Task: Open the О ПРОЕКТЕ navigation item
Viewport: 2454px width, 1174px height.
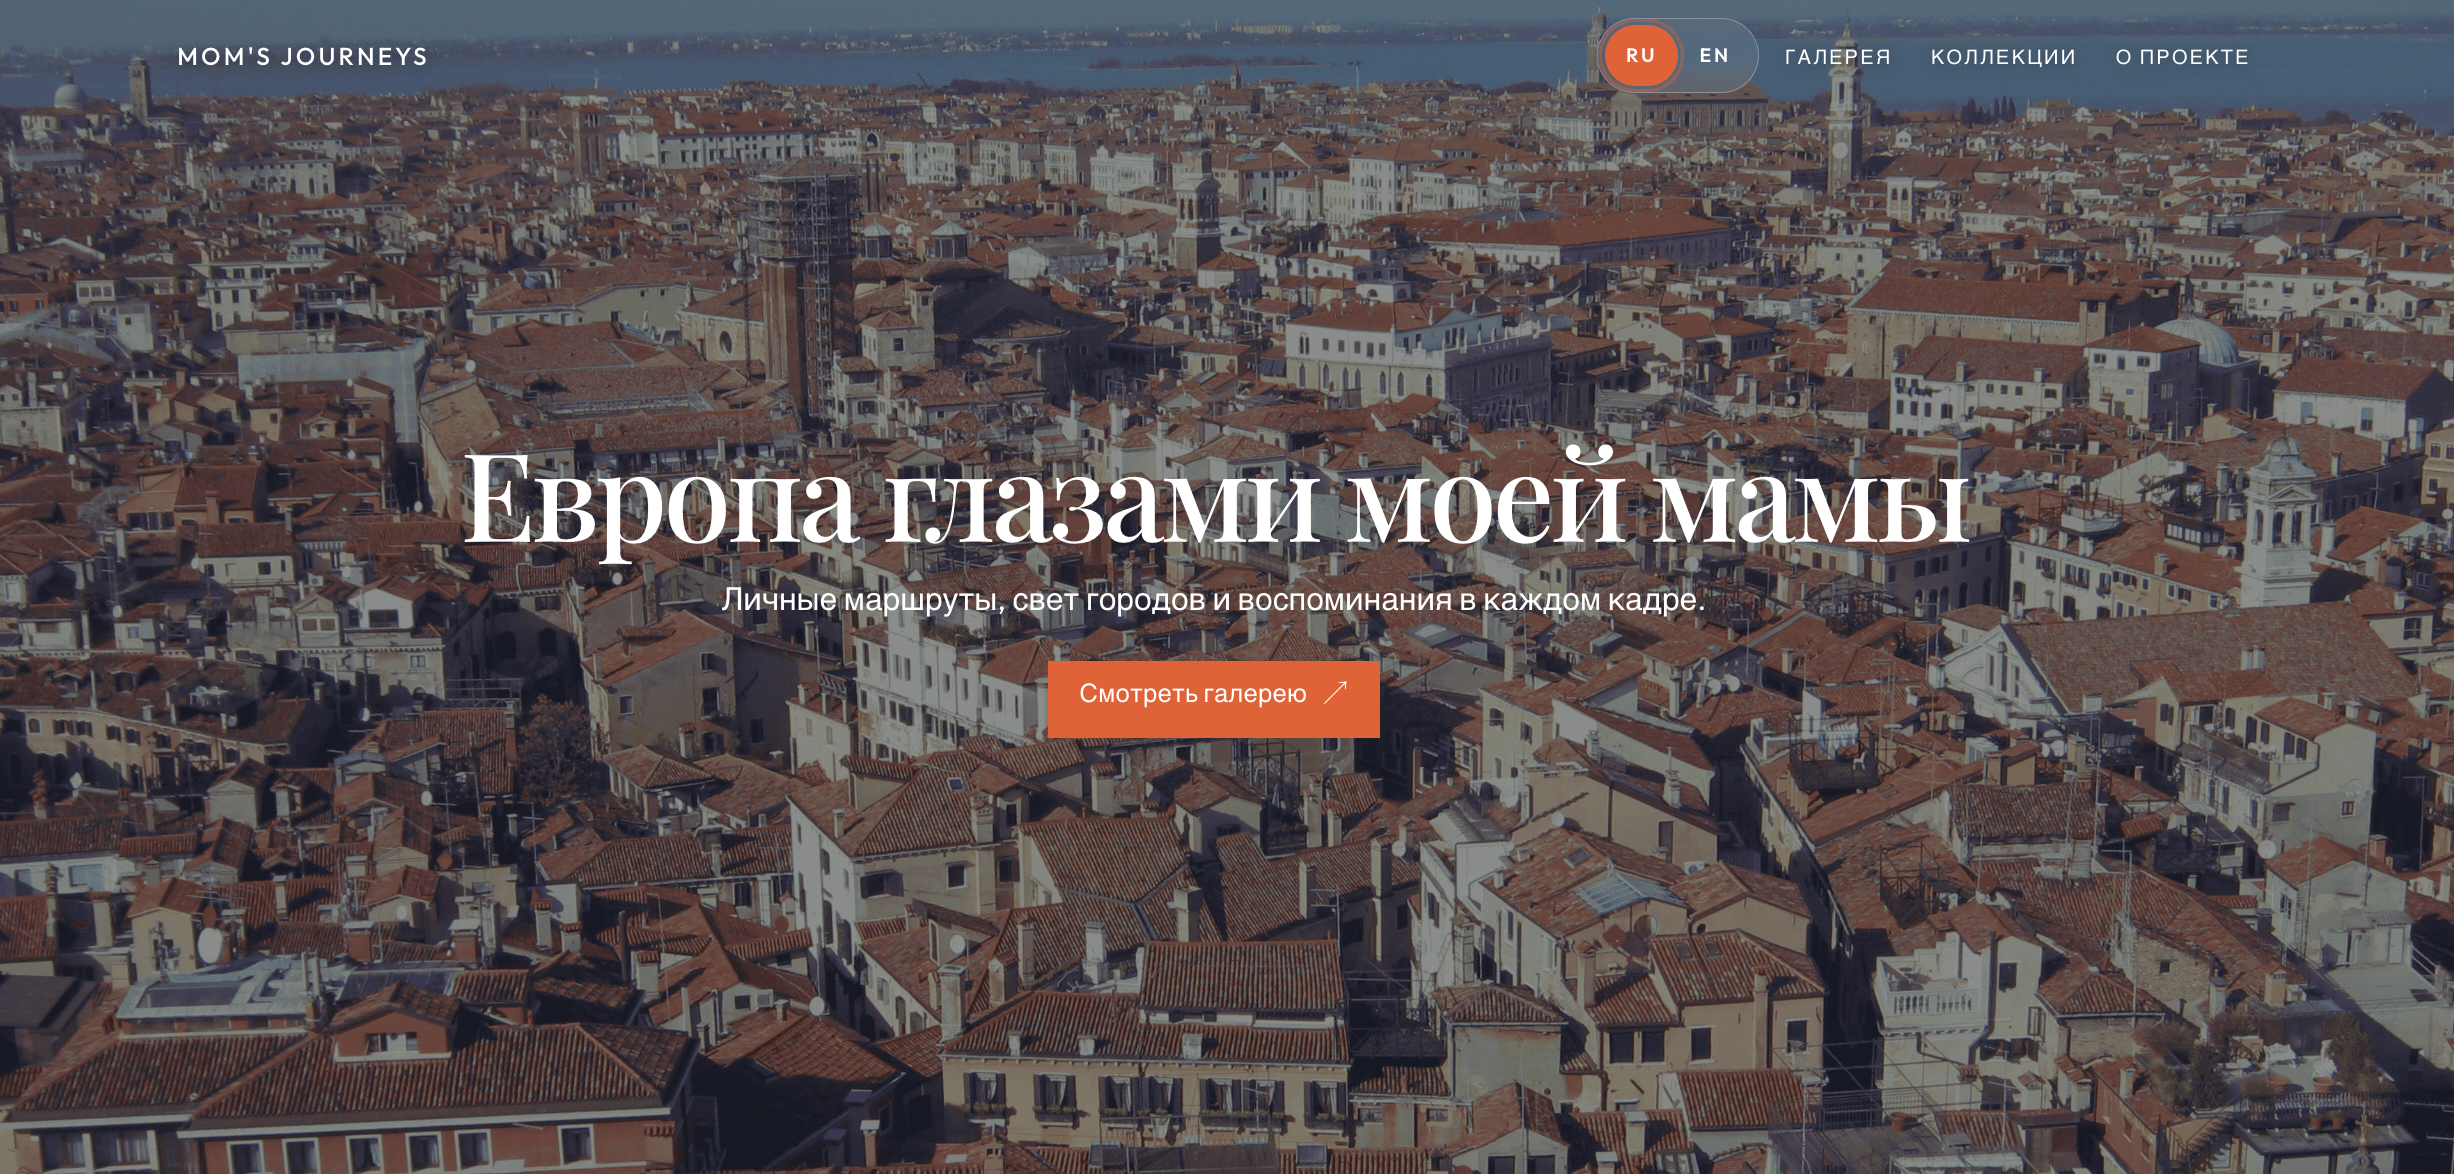Action: point(2182,57)
